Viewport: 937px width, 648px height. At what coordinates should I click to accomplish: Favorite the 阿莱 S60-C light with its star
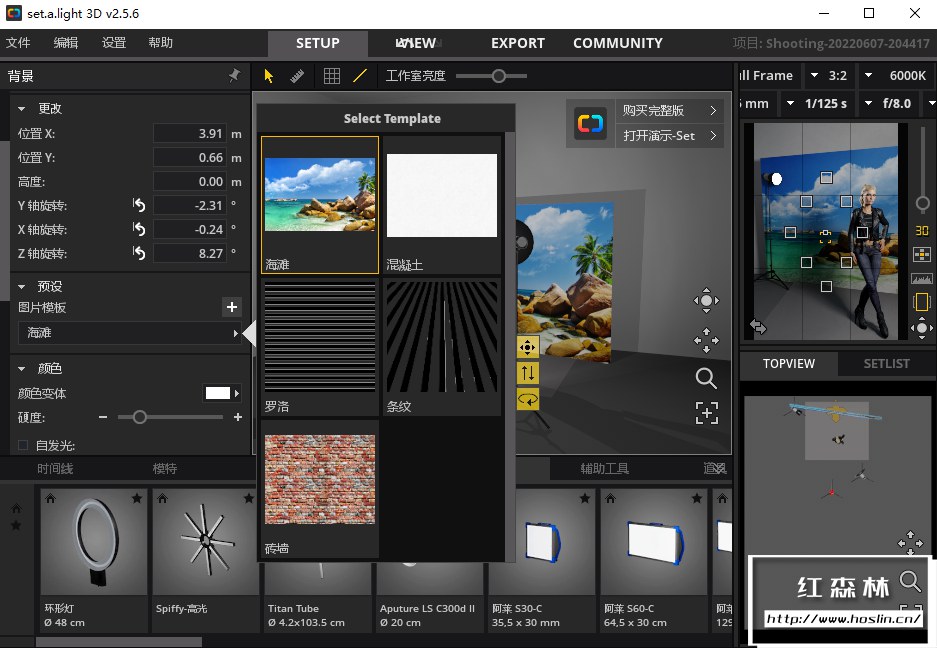pos(697,498)
